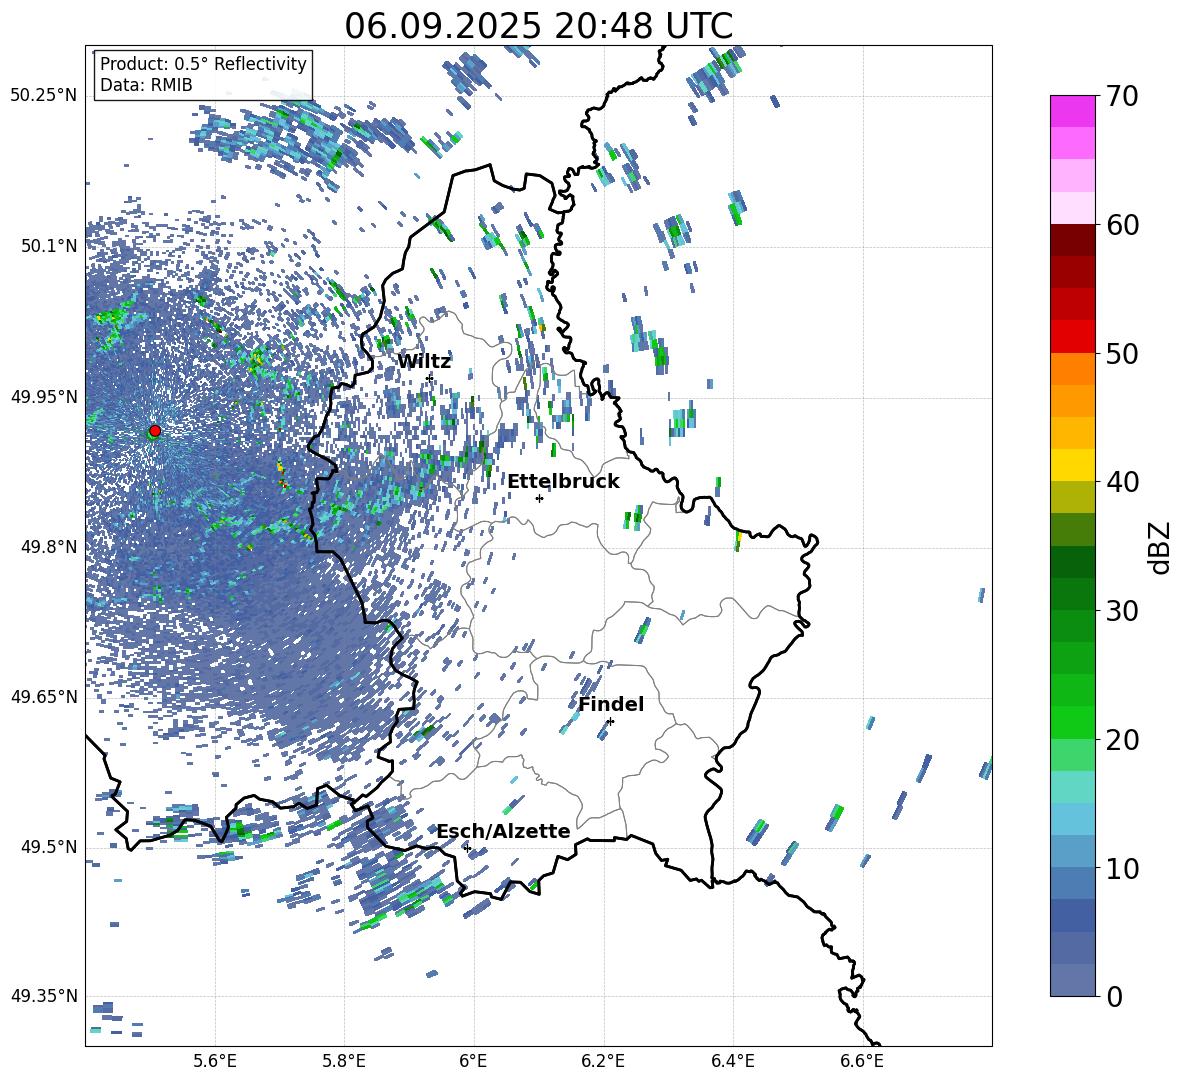The image size is (1184, 1081).
Task: Click the Wiltz station cross marker
Action: pos(430,377)
